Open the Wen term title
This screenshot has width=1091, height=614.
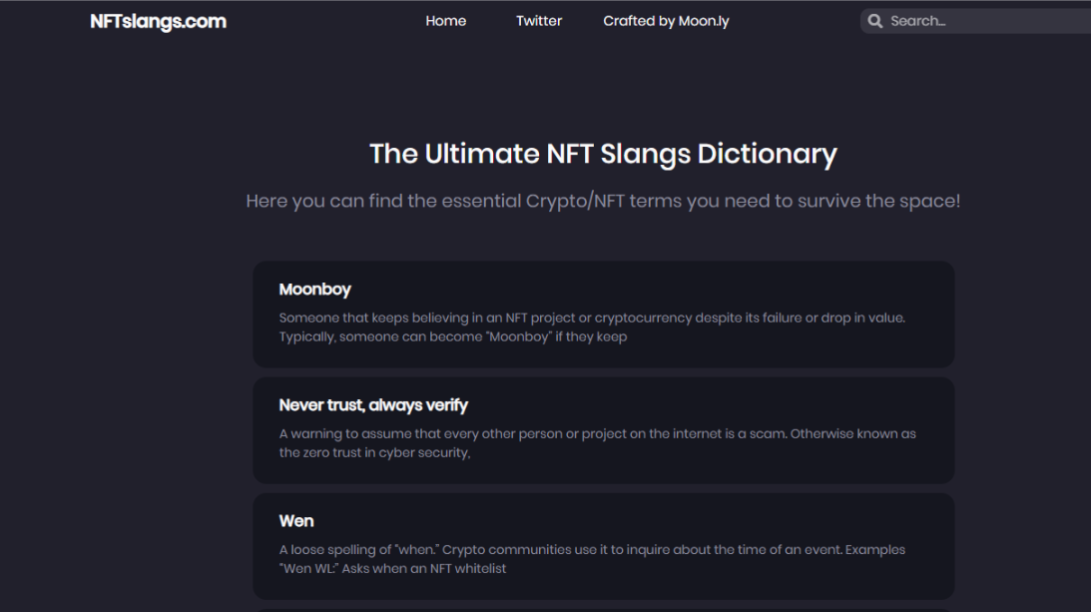click(x=296, y=521)
